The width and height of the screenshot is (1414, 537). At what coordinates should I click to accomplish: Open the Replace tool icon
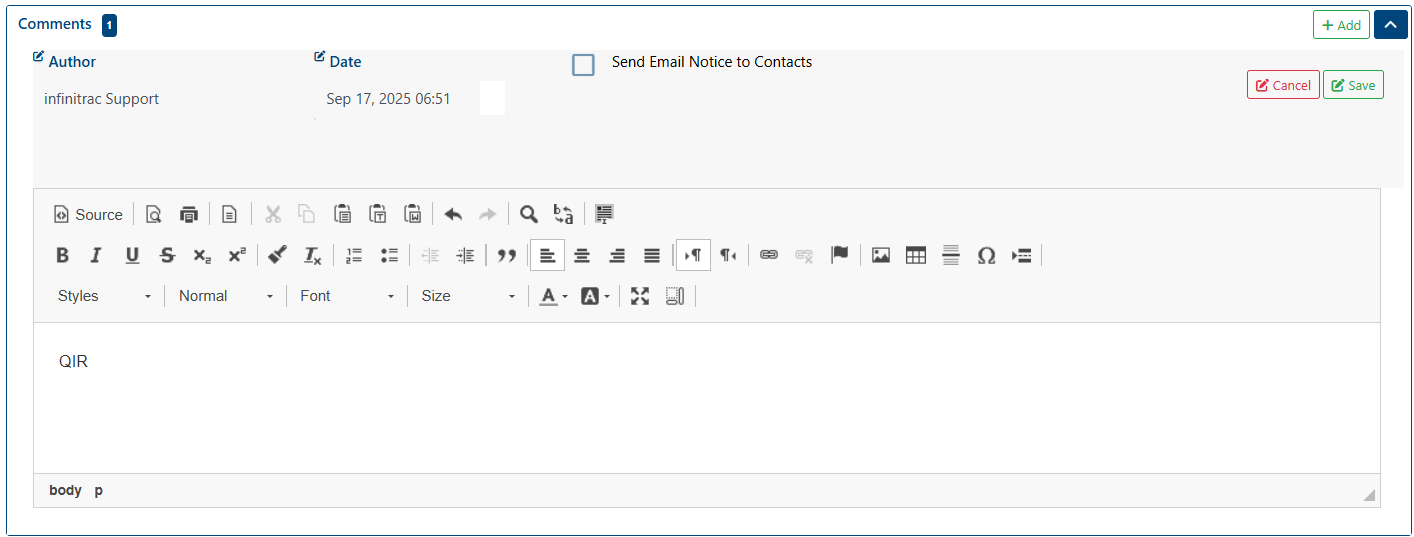tap(563, 214)
